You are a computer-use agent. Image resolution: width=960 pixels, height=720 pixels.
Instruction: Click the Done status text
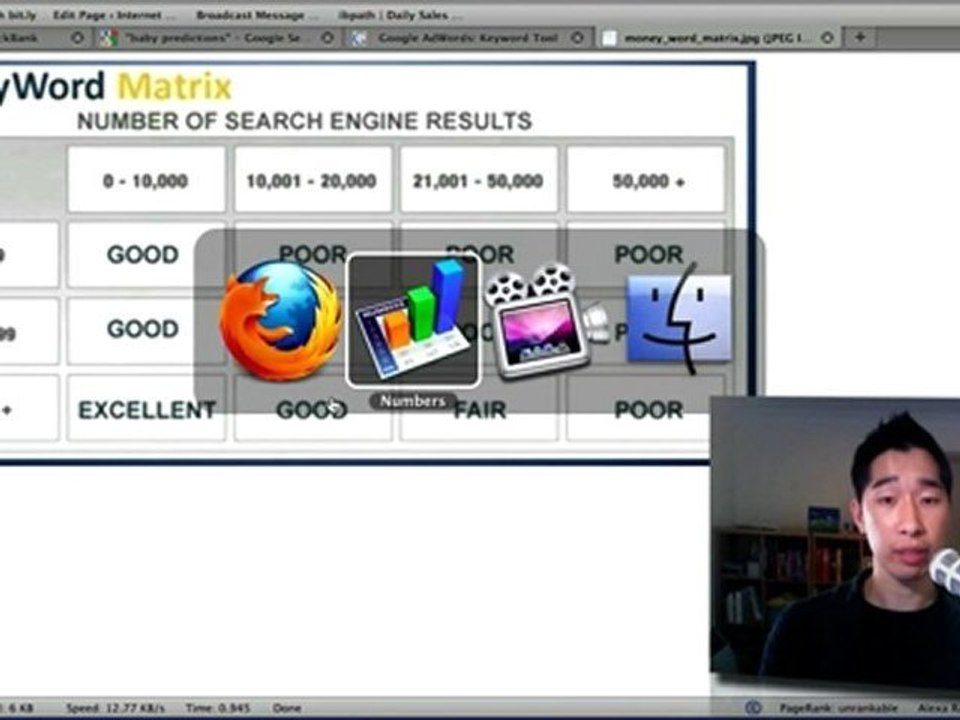[287, 708]
